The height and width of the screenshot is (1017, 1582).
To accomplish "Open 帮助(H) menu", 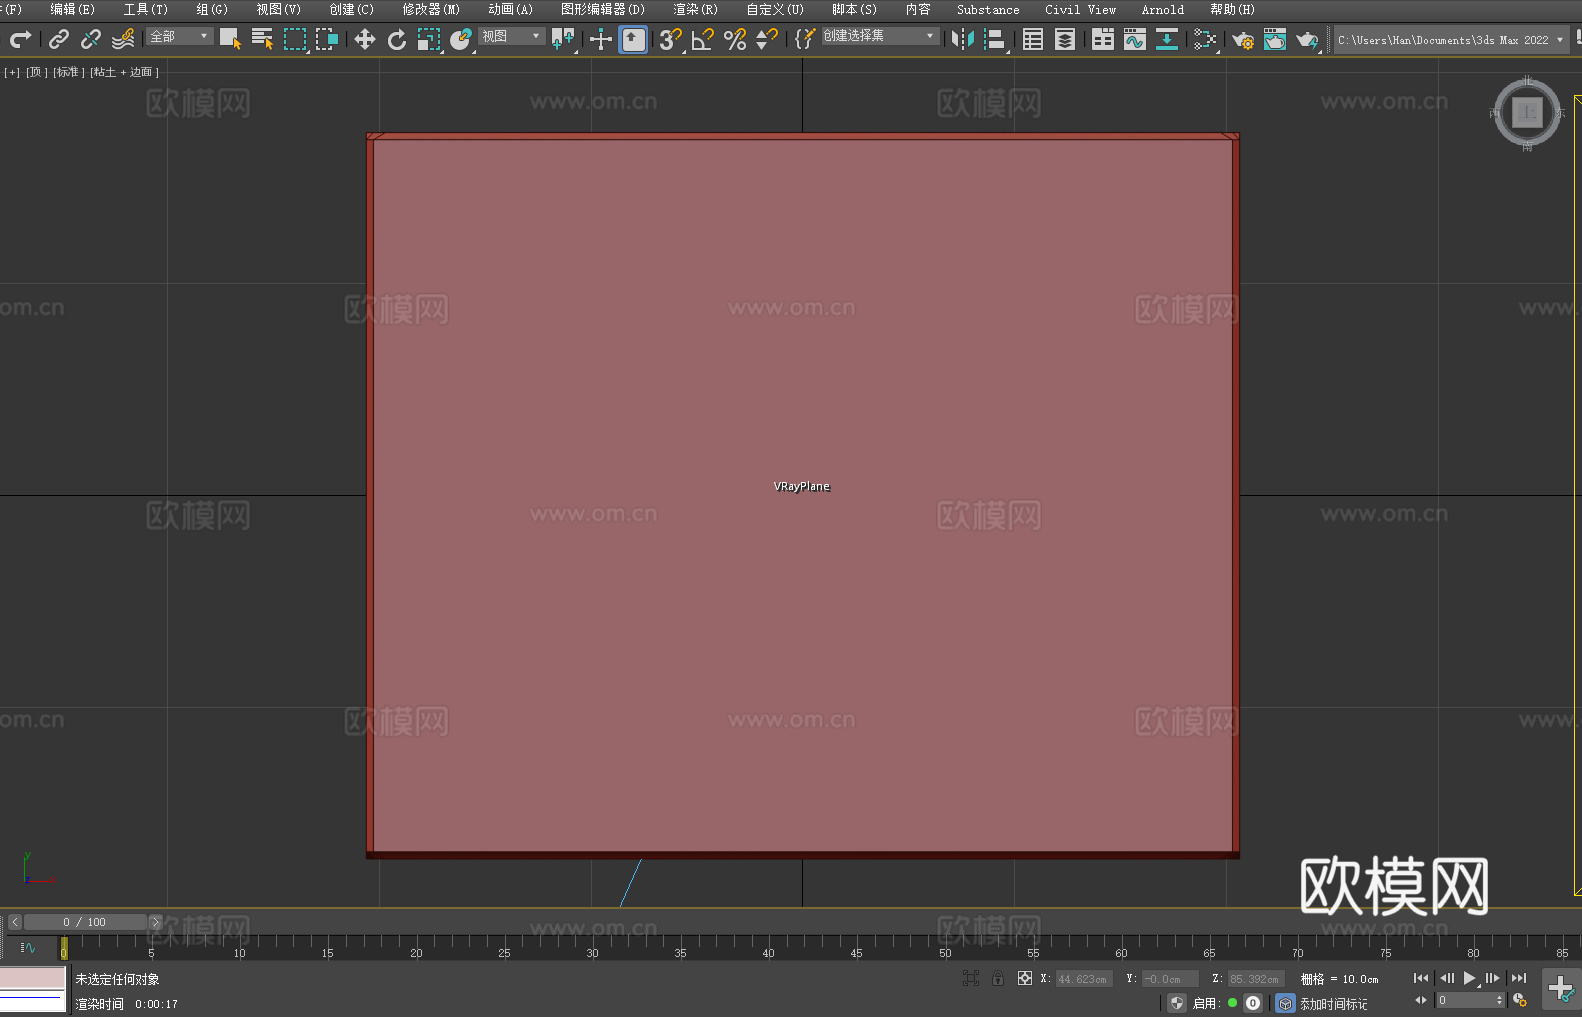I will [1232, 9].
